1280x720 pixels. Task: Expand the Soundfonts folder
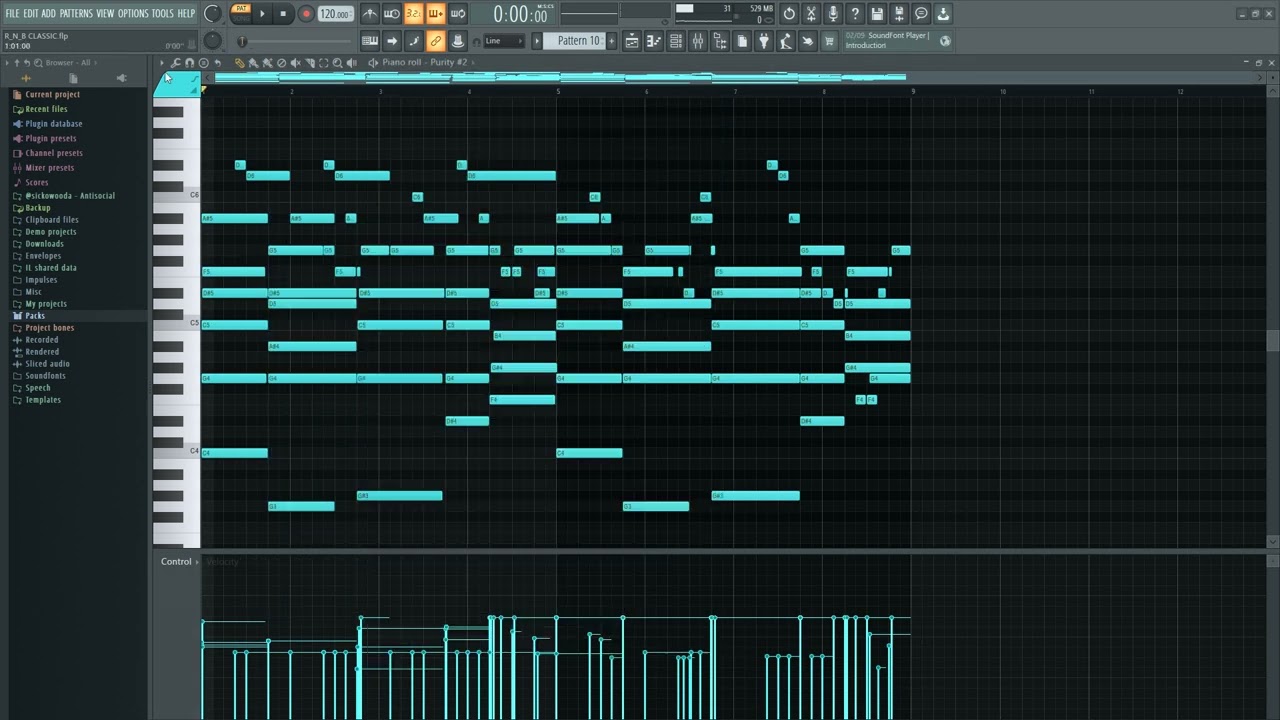[x=45, y=376]
